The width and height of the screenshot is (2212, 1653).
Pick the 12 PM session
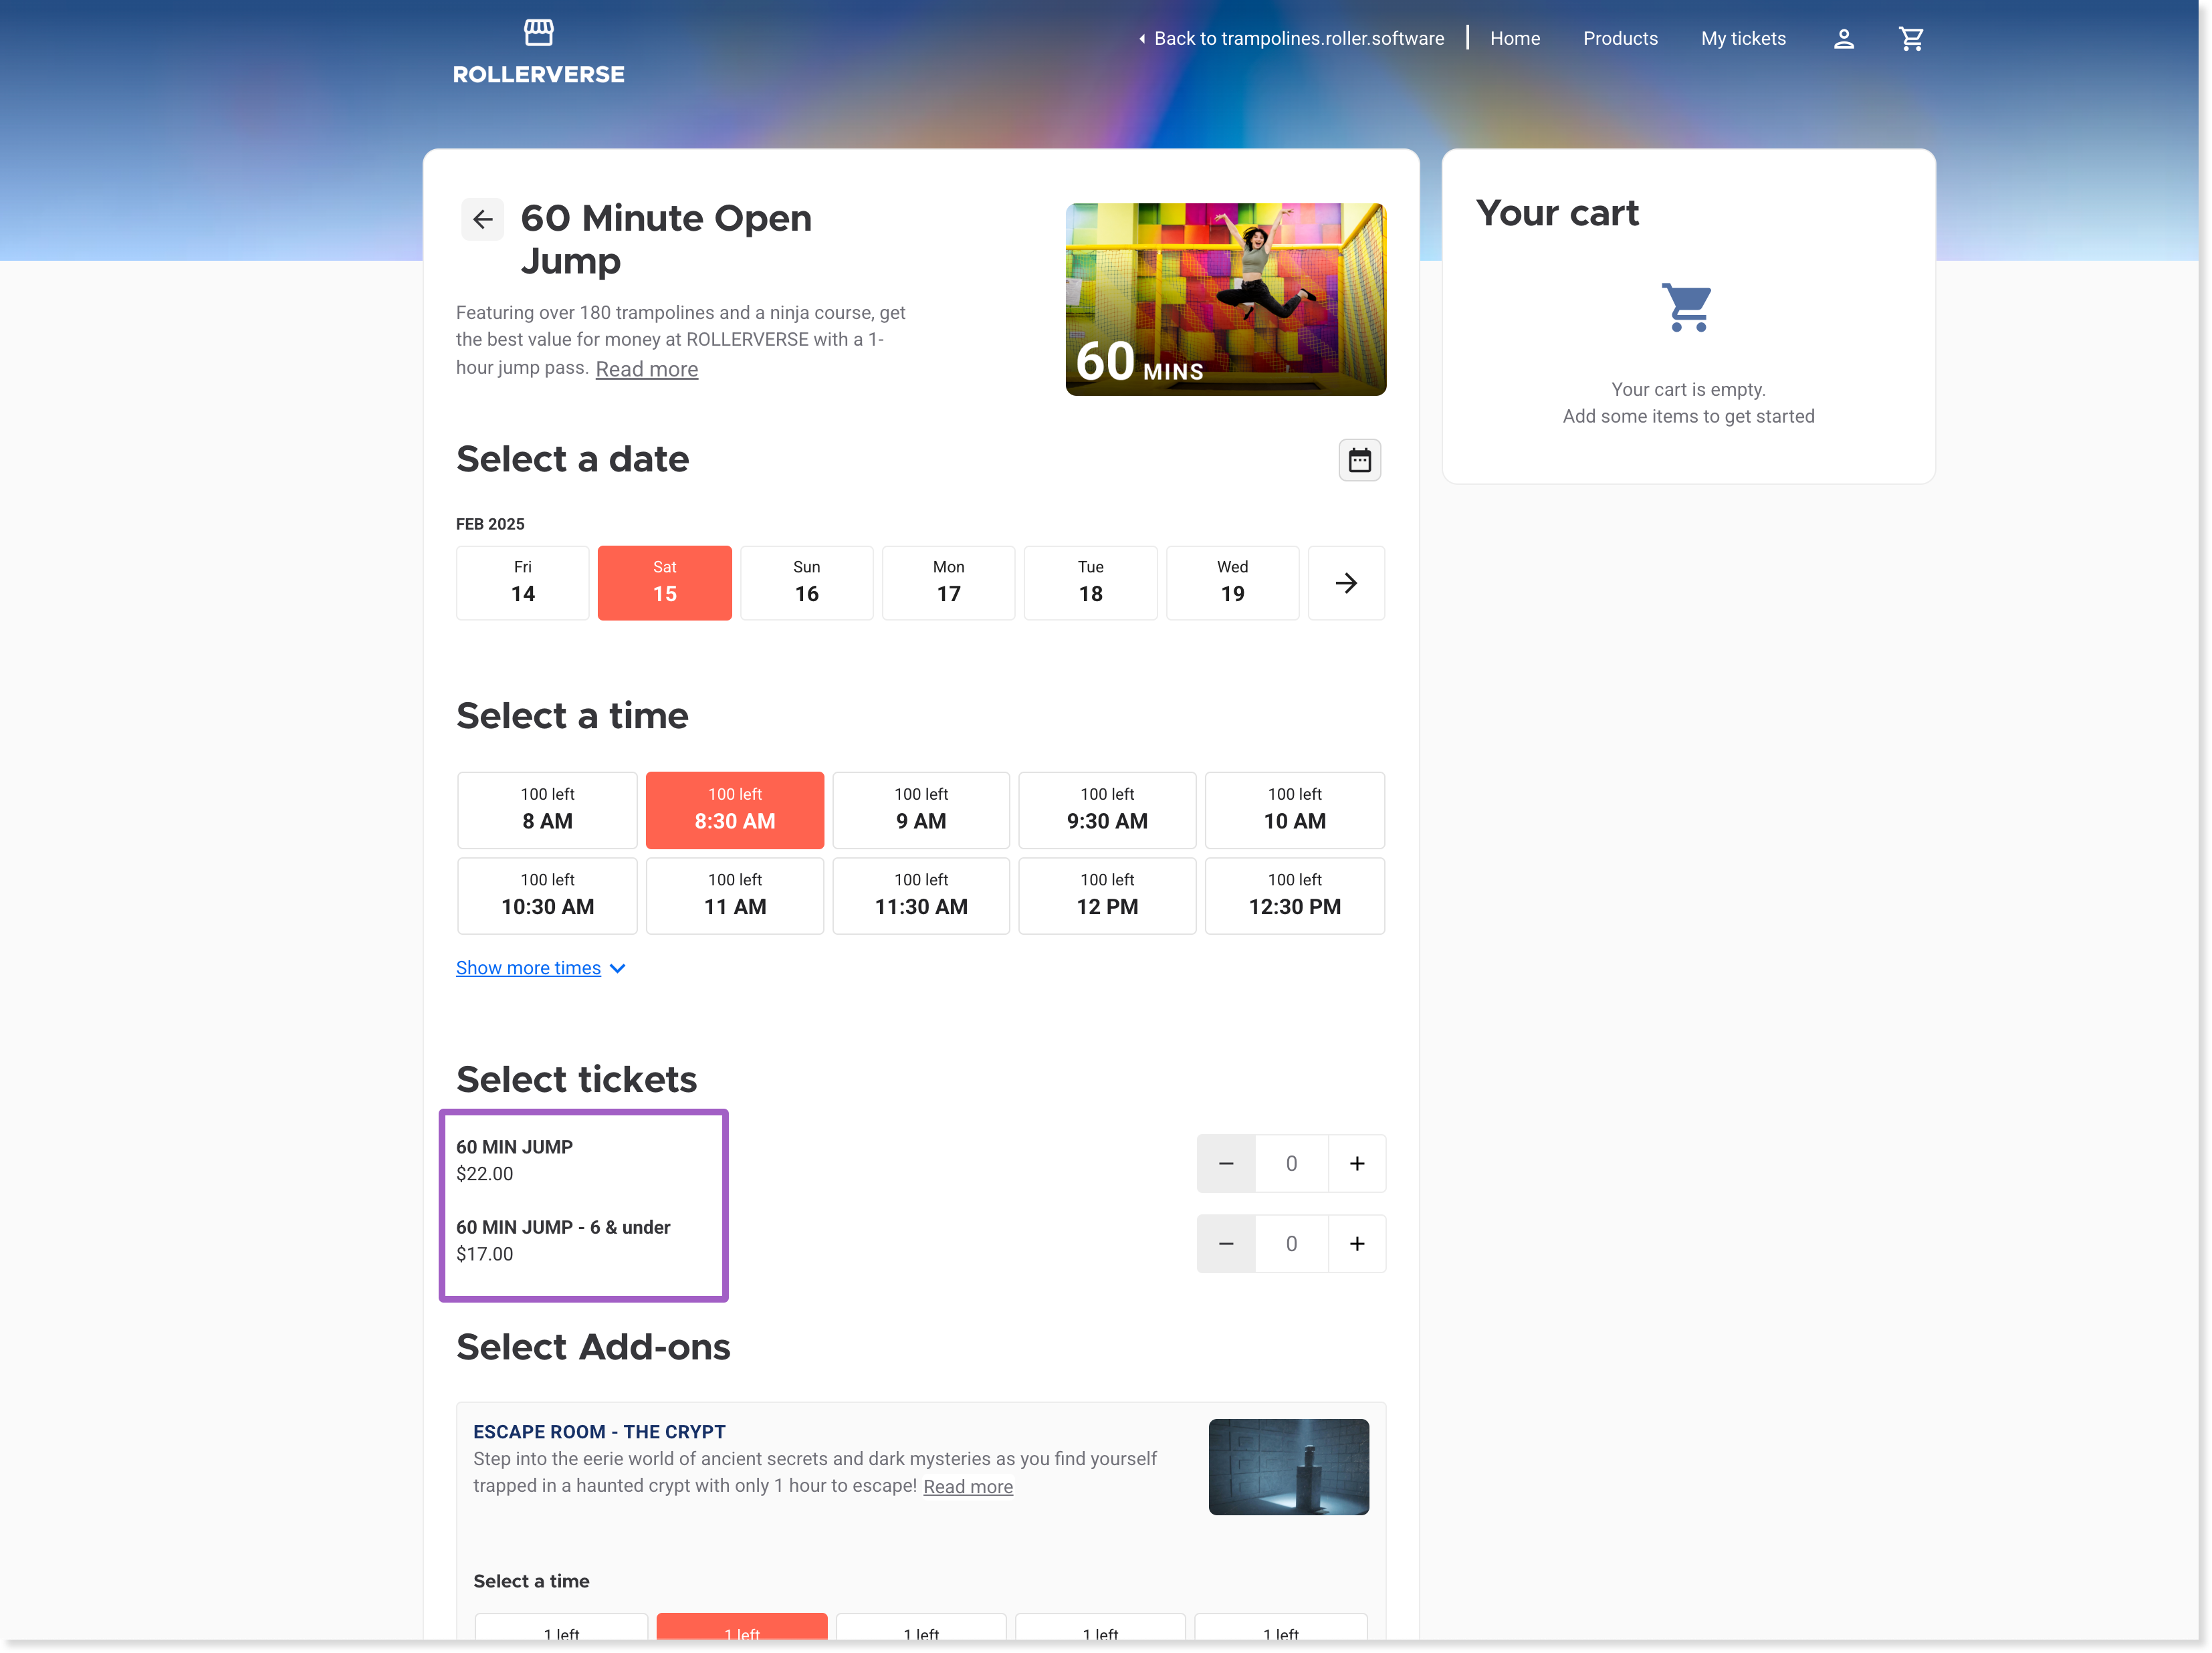tap(1106, 896)
